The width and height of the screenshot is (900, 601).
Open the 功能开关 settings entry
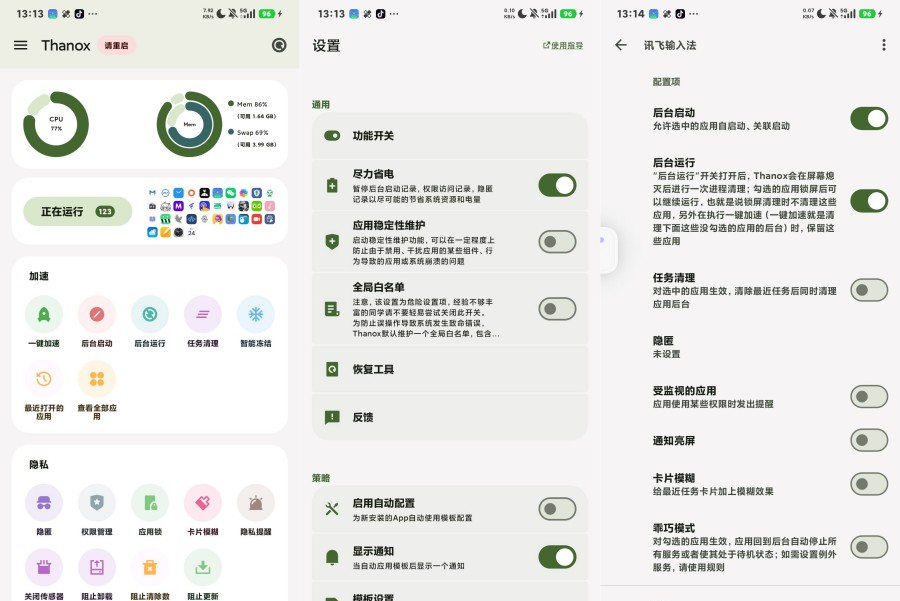coord(450,135)
